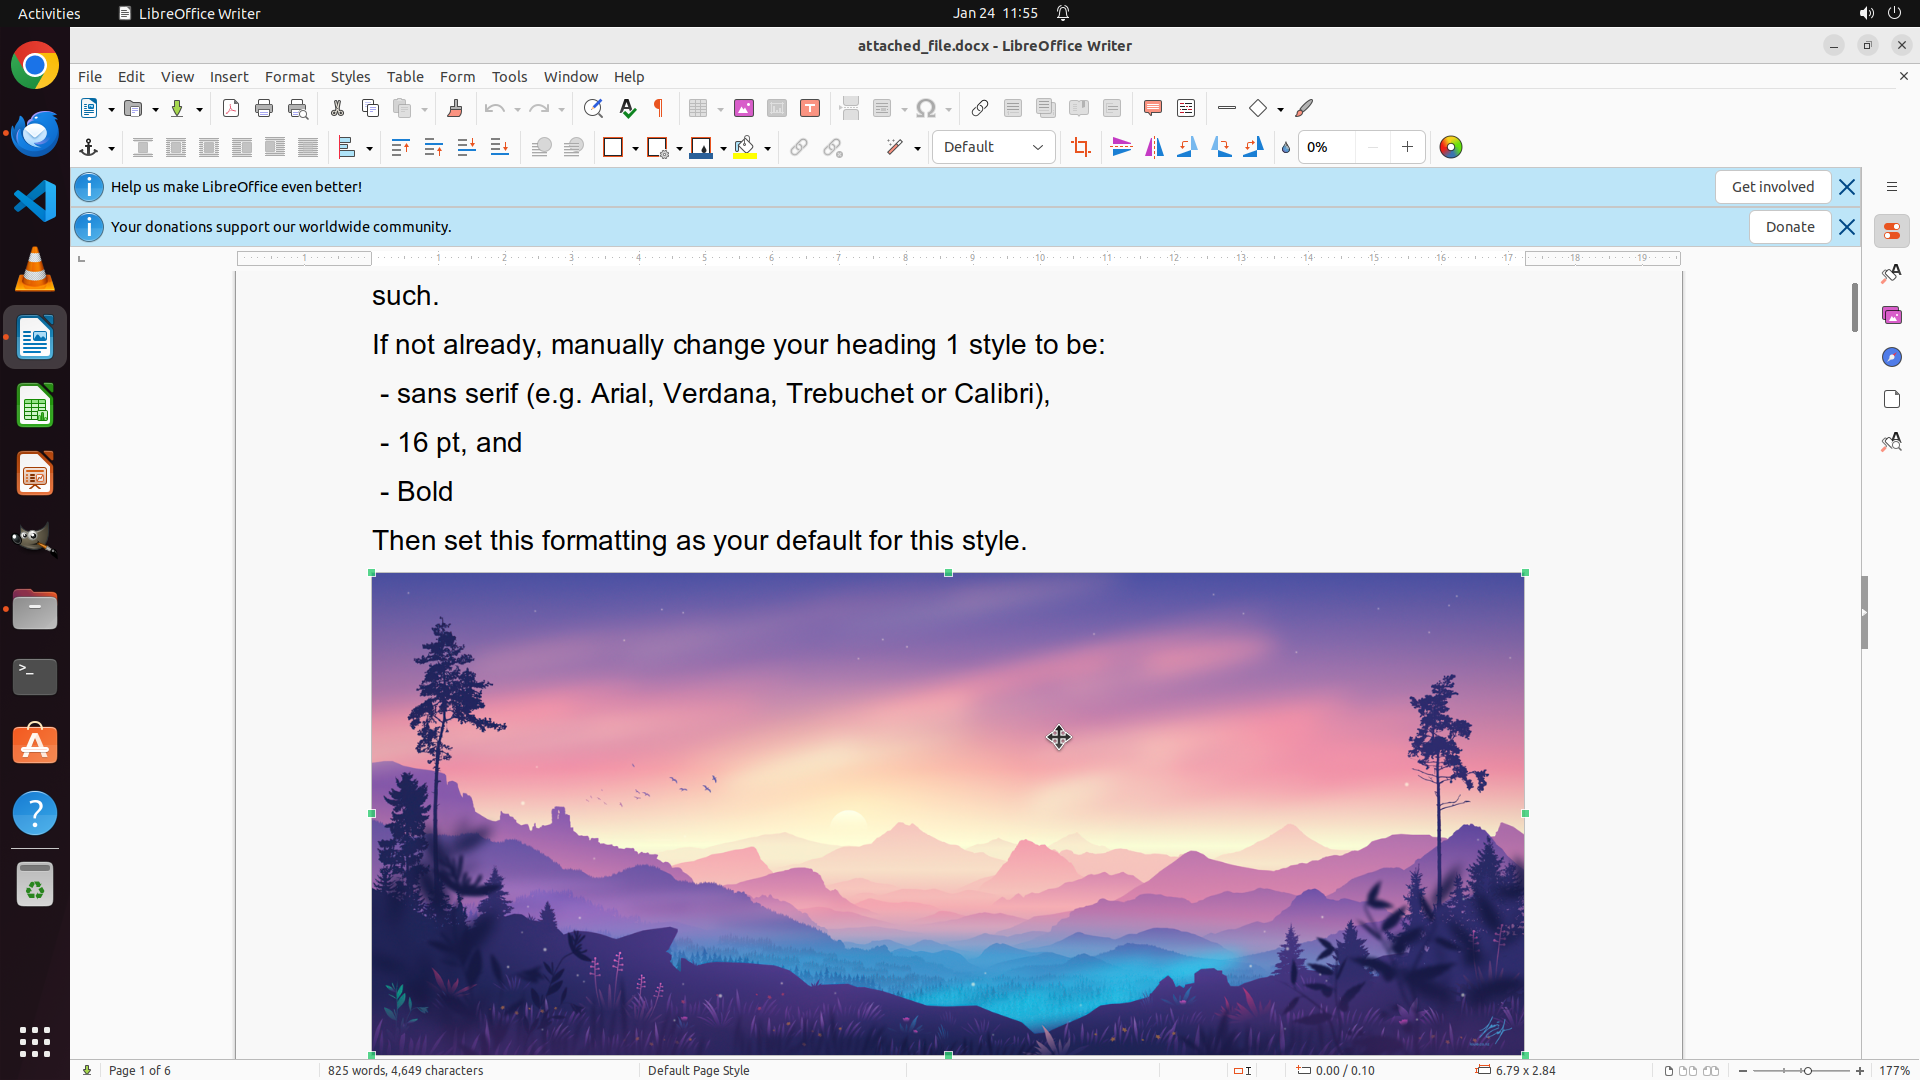
Task: Open the image mode Default dropdown
Action: pyautogui.click(x=993, y=147)
